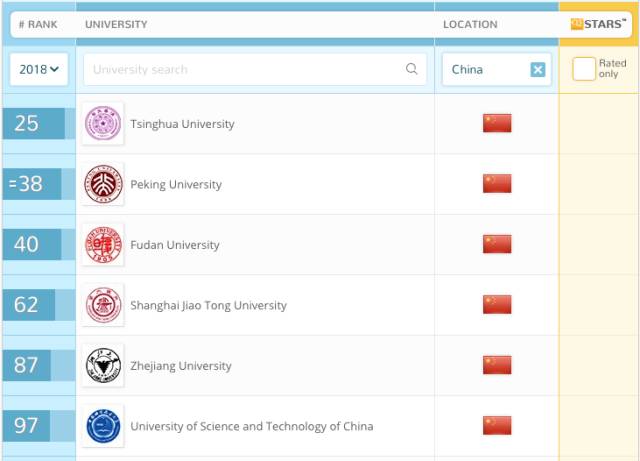640x461 pixels.
Task: Click the search magnifier icon
Action: click(x=412, y=69)
